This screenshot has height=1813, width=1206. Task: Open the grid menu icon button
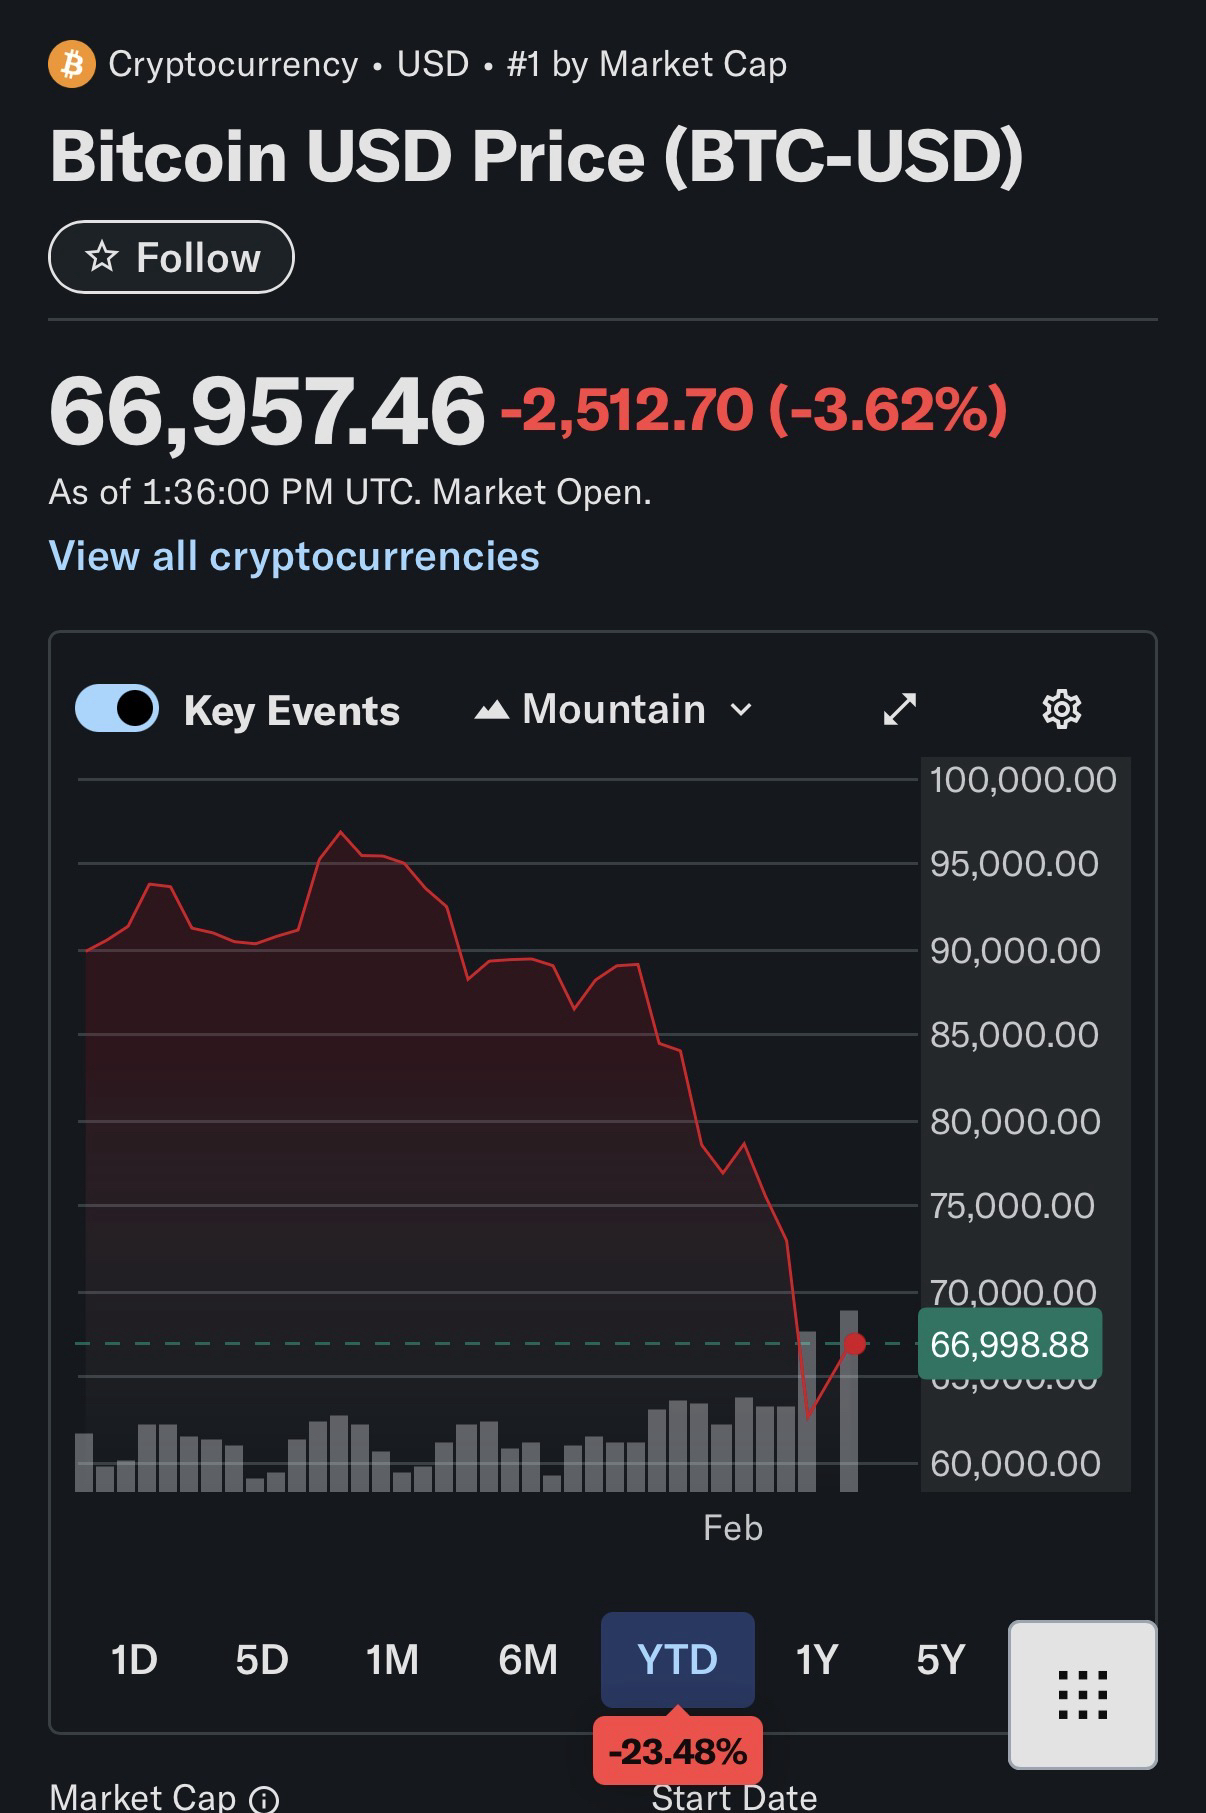[x=1082, y=1694]
